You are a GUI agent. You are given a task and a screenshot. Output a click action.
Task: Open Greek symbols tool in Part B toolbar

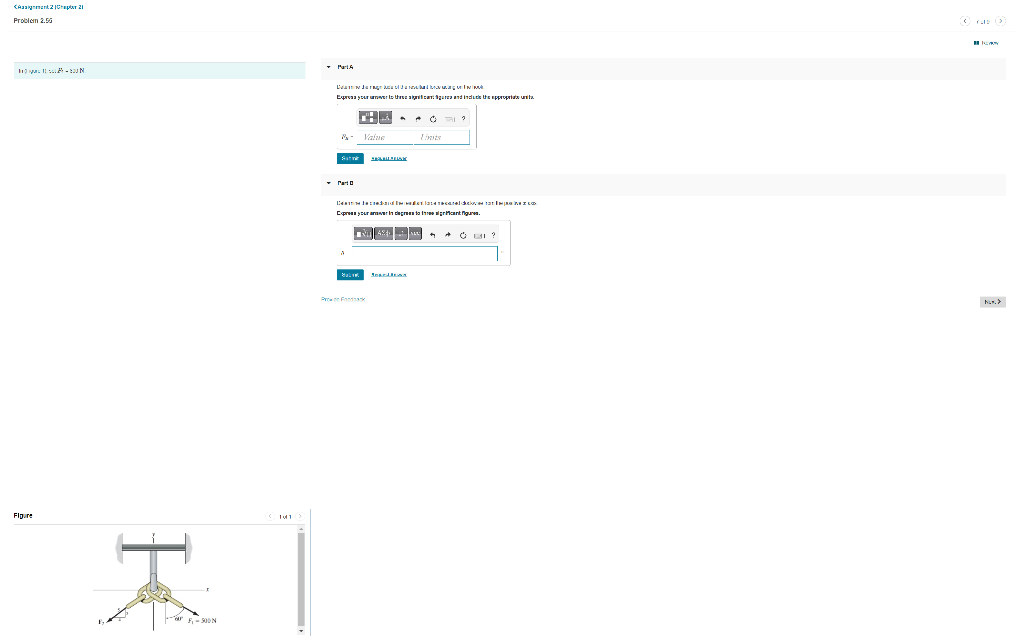[384, 234]
